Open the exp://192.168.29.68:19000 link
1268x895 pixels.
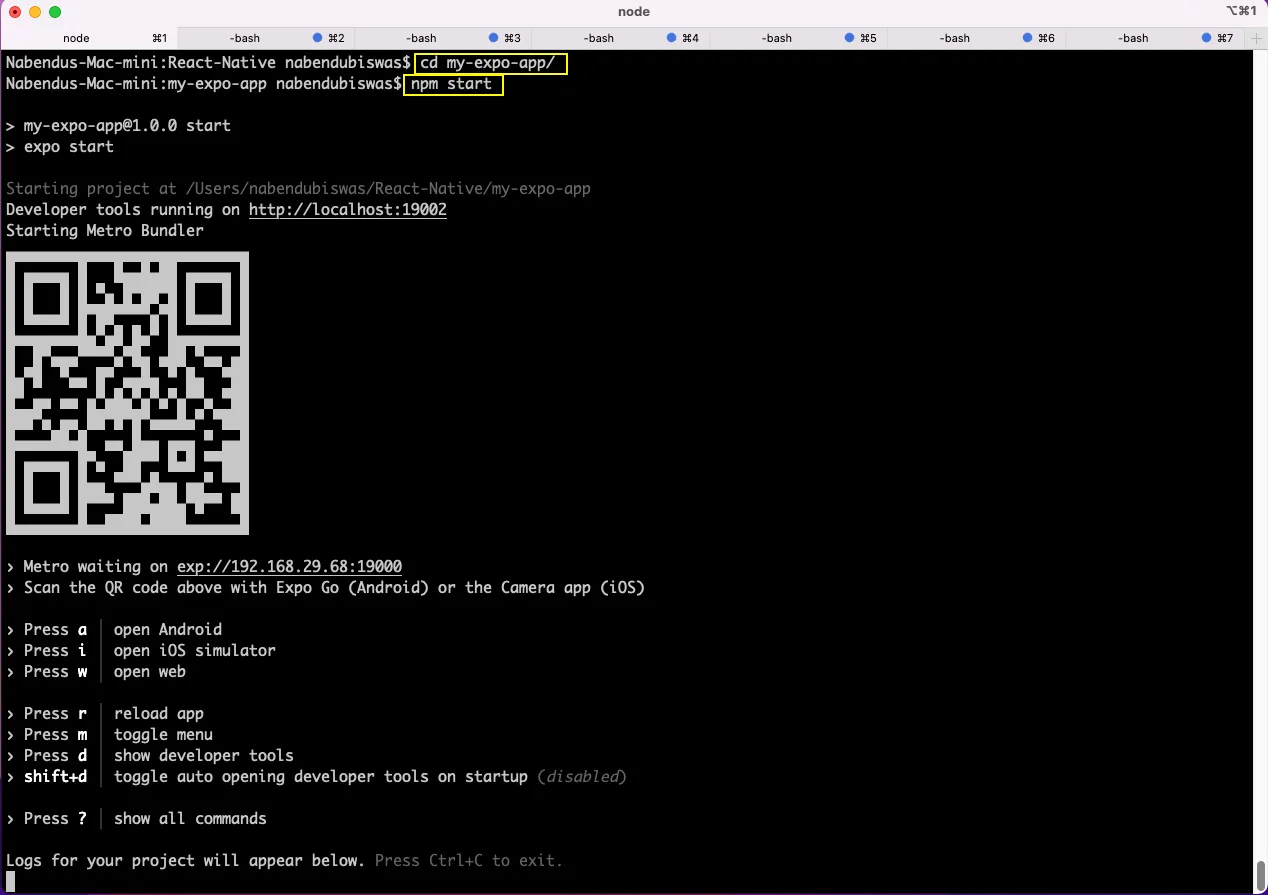290,567
